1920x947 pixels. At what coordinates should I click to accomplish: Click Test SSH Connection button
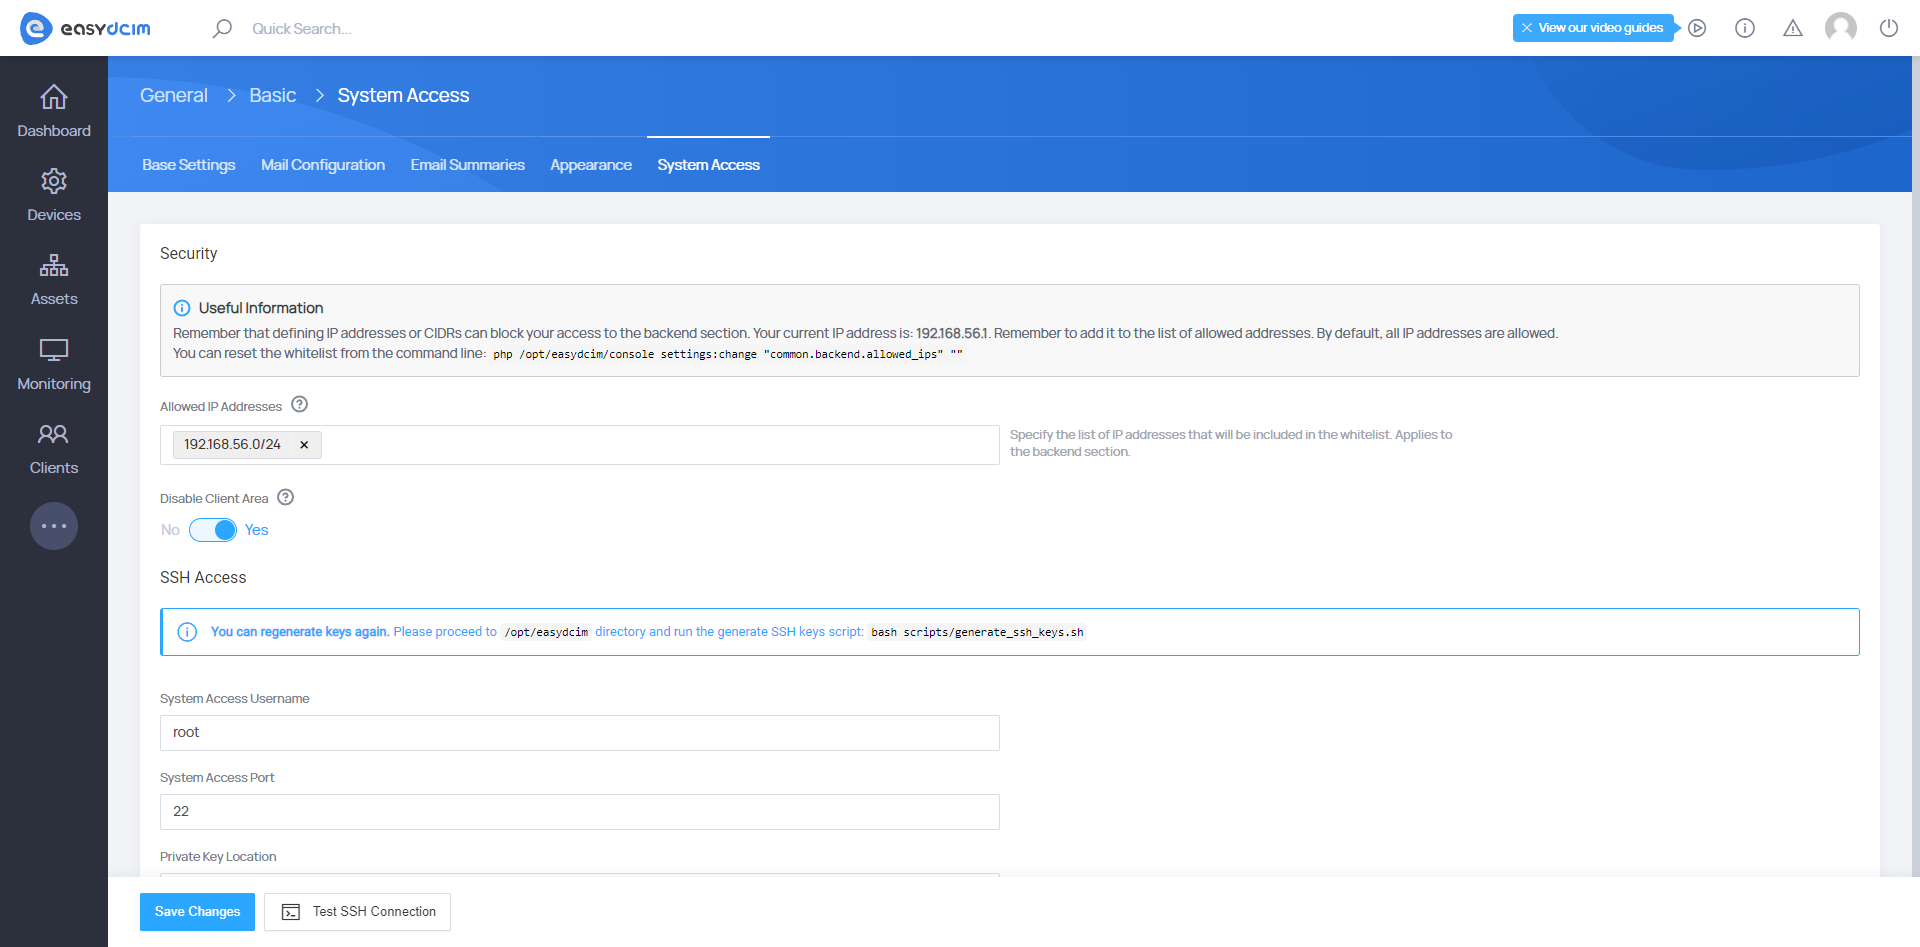(358, 912)
